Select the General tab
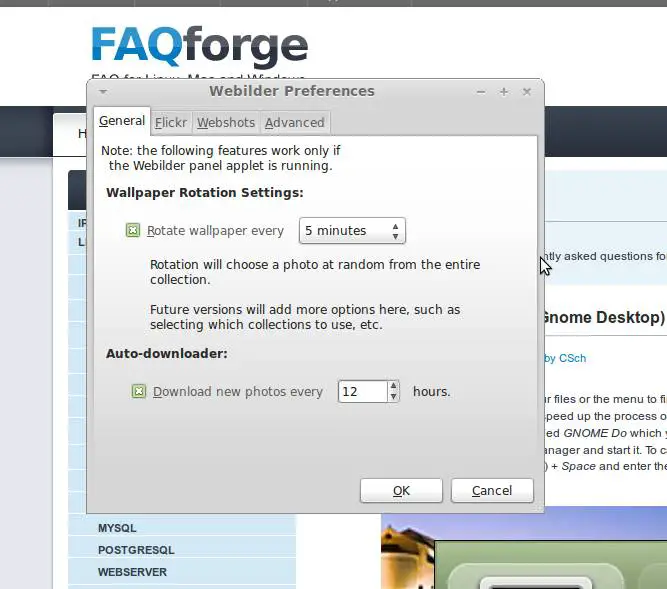This screenshot has width=667, height=589. (122, 121)
